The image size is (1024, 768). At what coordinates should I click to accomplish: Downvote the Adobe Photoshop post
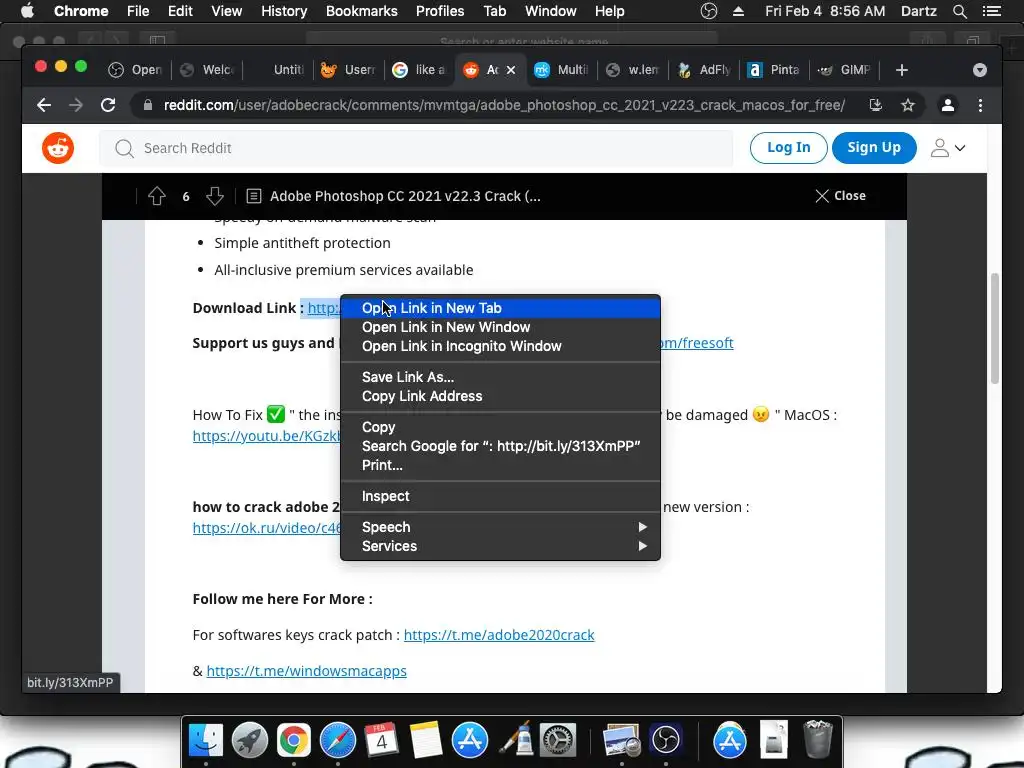215,196
